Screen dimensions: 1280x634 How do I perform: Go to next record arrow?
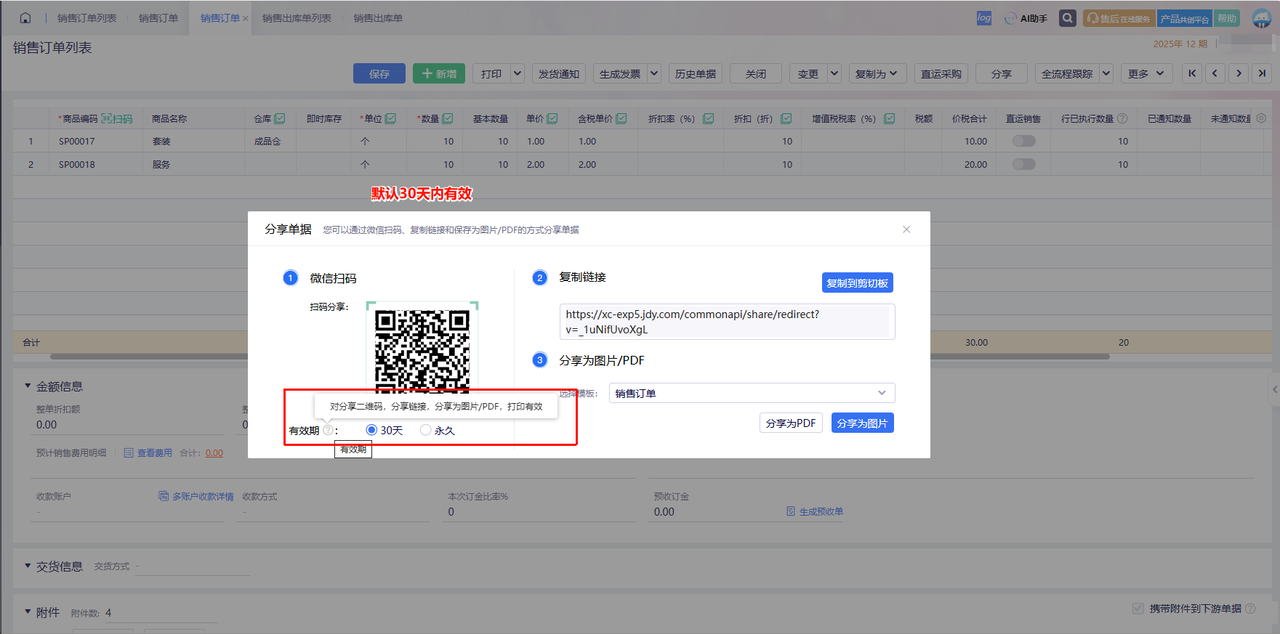[1239, 73]
